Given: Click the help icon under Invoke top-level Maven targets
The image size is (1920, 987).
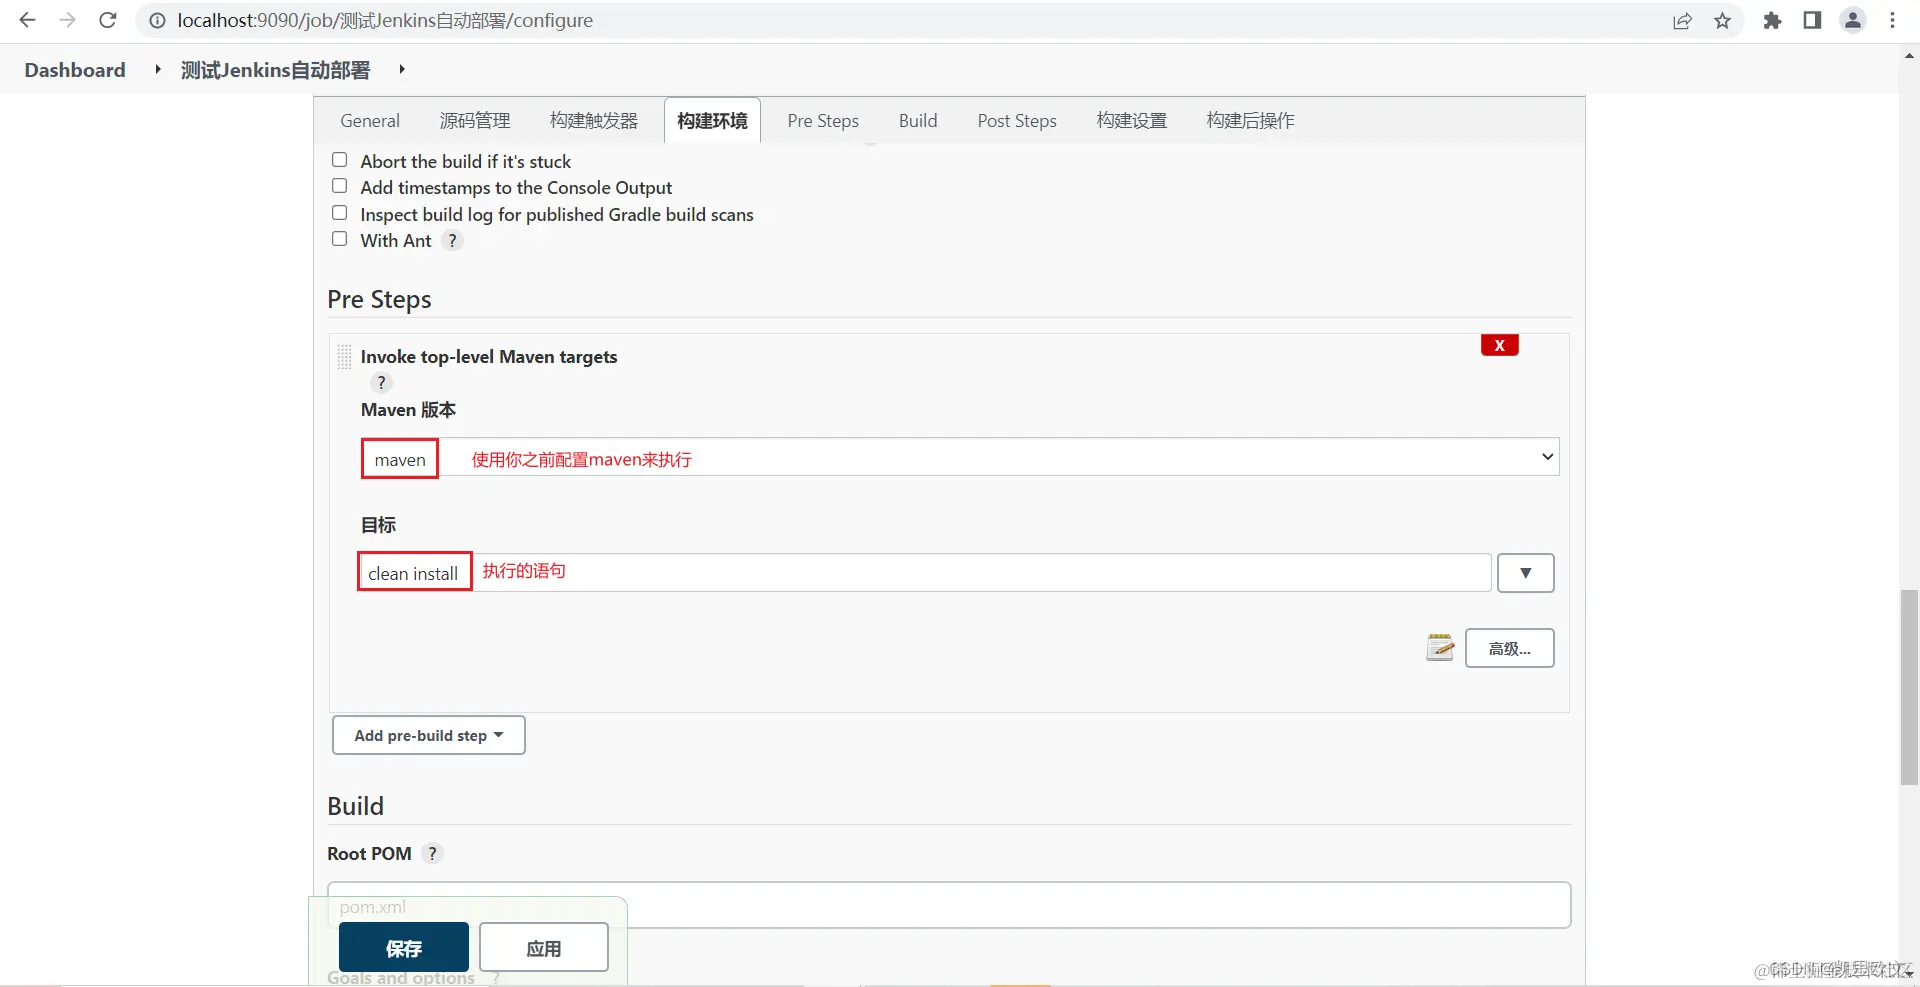Looking at the screenshot, I should (x=381, y=383).
